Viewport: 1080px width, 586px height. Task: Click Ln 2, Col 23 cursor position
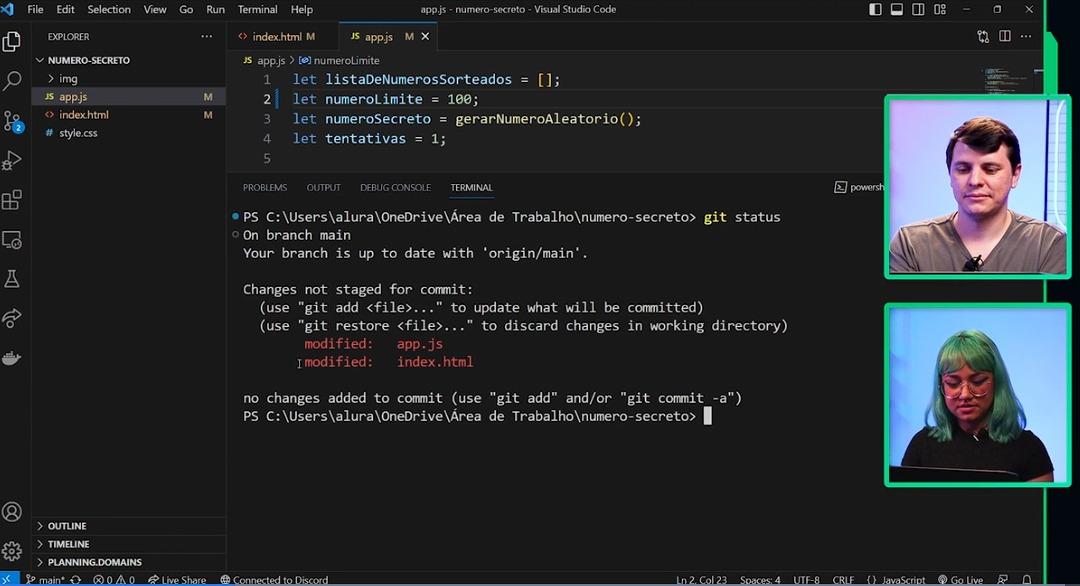[x=701, y=580]
